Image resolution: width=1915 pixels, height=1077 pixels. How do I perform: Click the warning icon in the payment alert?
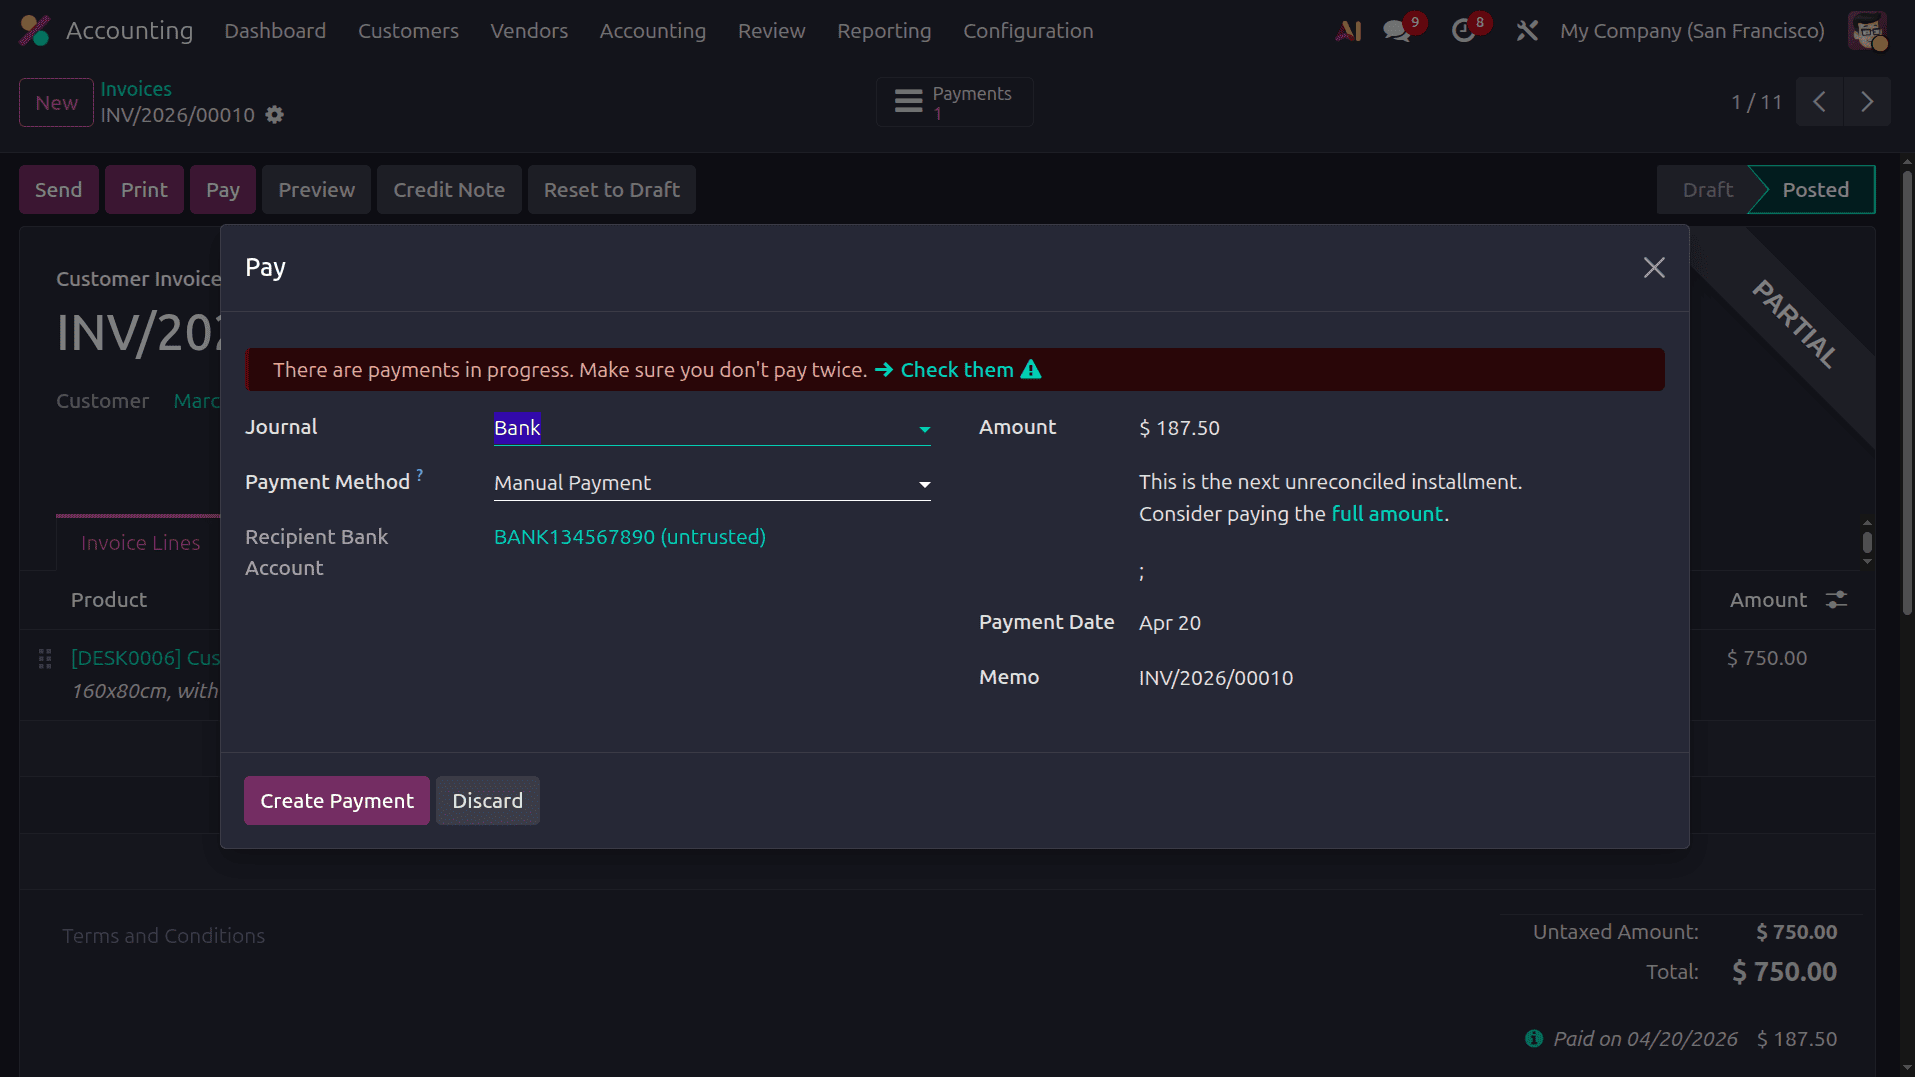tap(1031, 369)
